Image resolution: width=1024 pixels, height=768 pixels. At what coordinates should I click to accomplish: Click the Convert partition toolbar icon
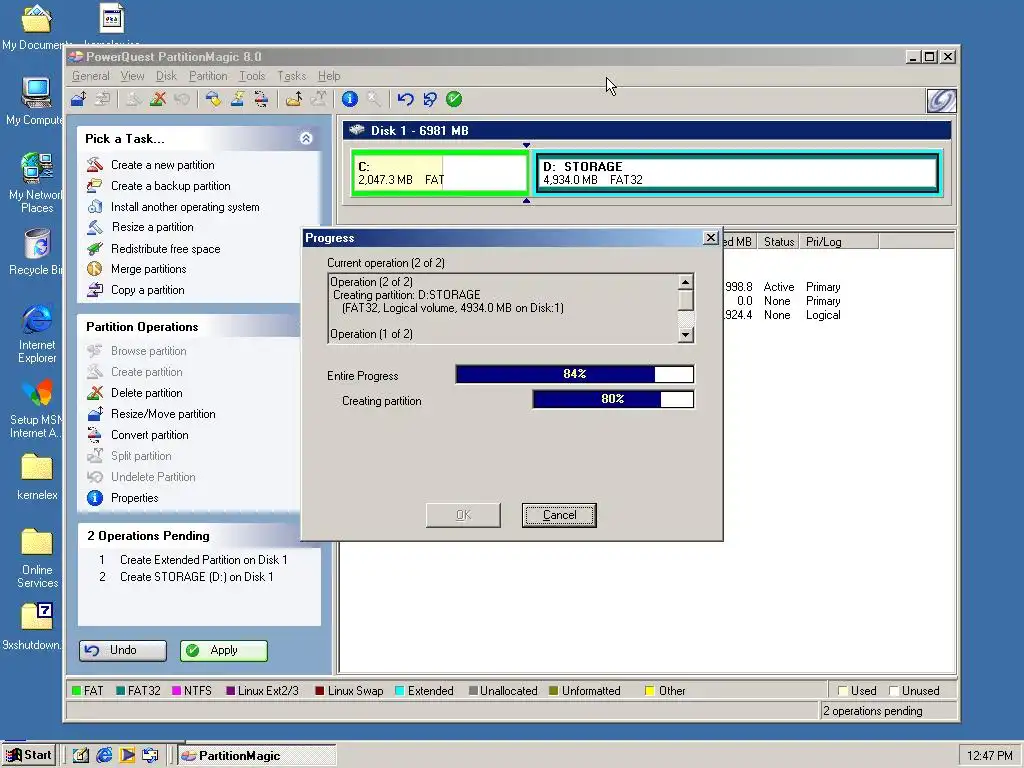261,99
